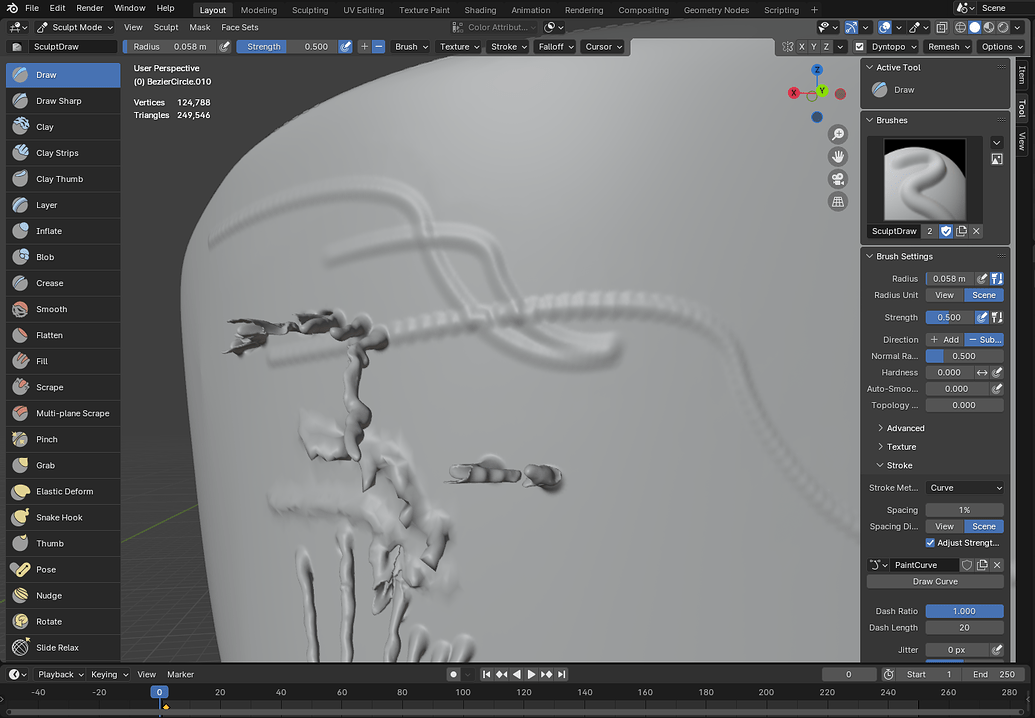Select the Smooth brush tool

coord(63,309)
